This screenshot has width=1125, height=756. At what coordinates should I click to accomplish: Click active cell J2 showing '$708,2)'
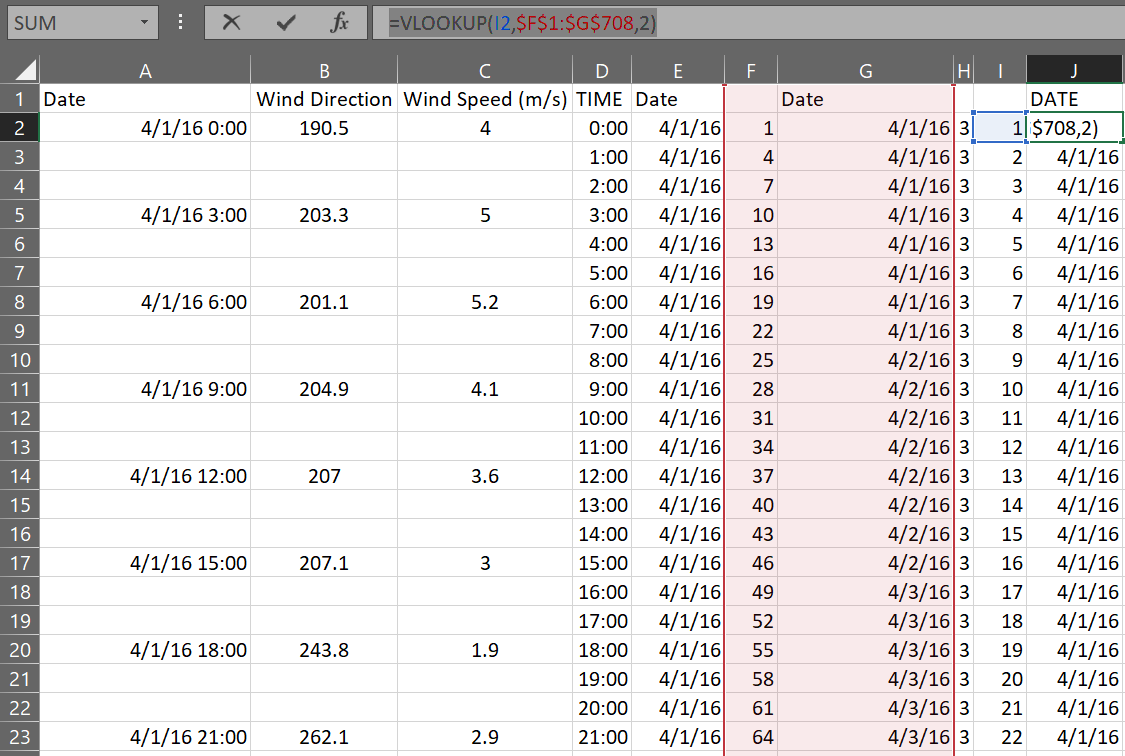1074,128
